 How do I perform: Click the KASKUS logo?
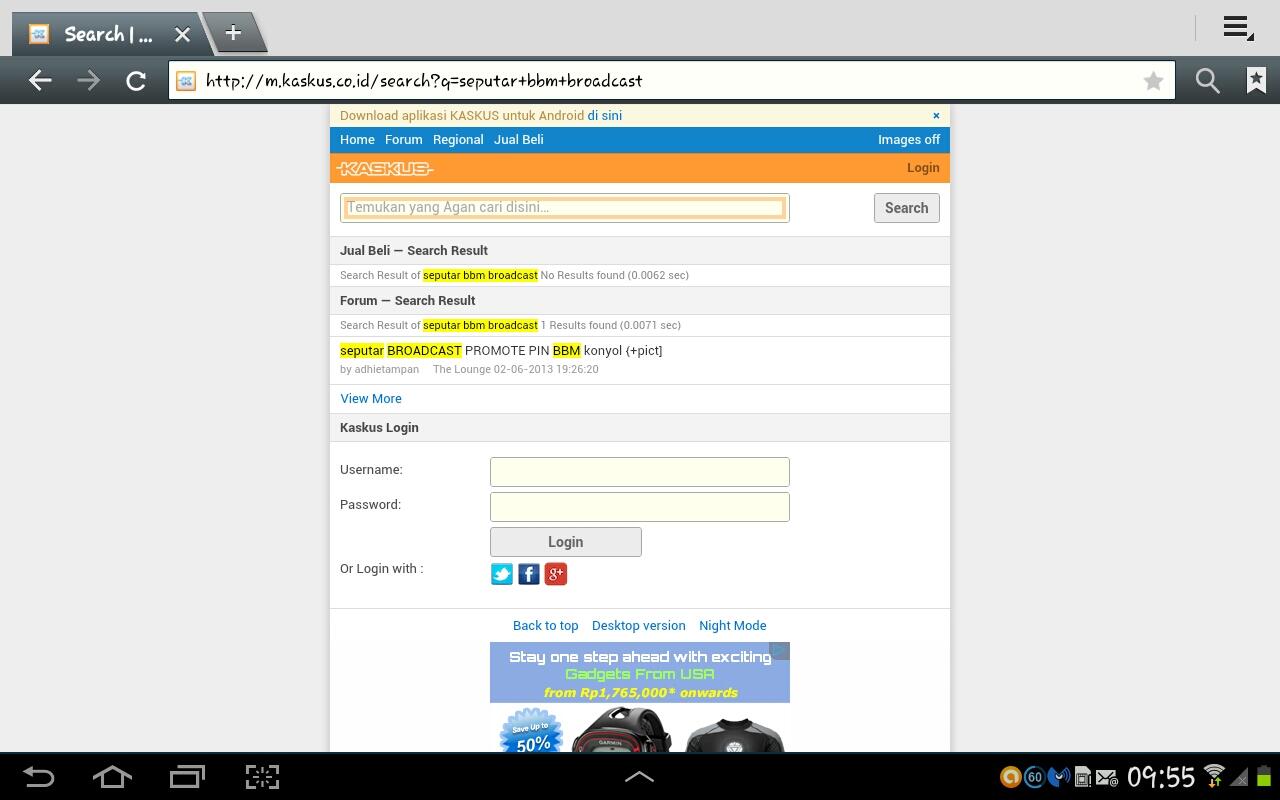[x=385, y=168]
